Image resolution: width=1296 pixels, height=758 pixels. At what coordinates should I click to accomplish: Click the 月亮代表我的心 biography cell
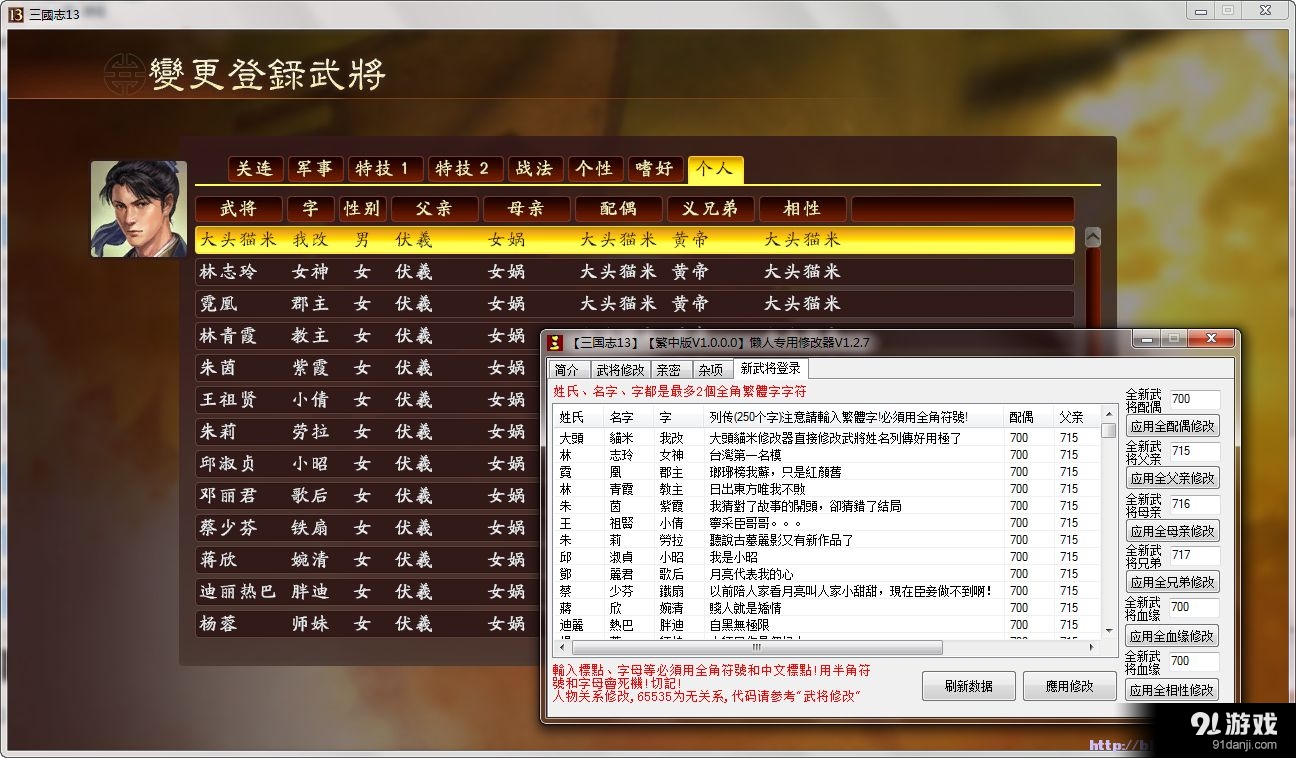click(x=751, y=574)
